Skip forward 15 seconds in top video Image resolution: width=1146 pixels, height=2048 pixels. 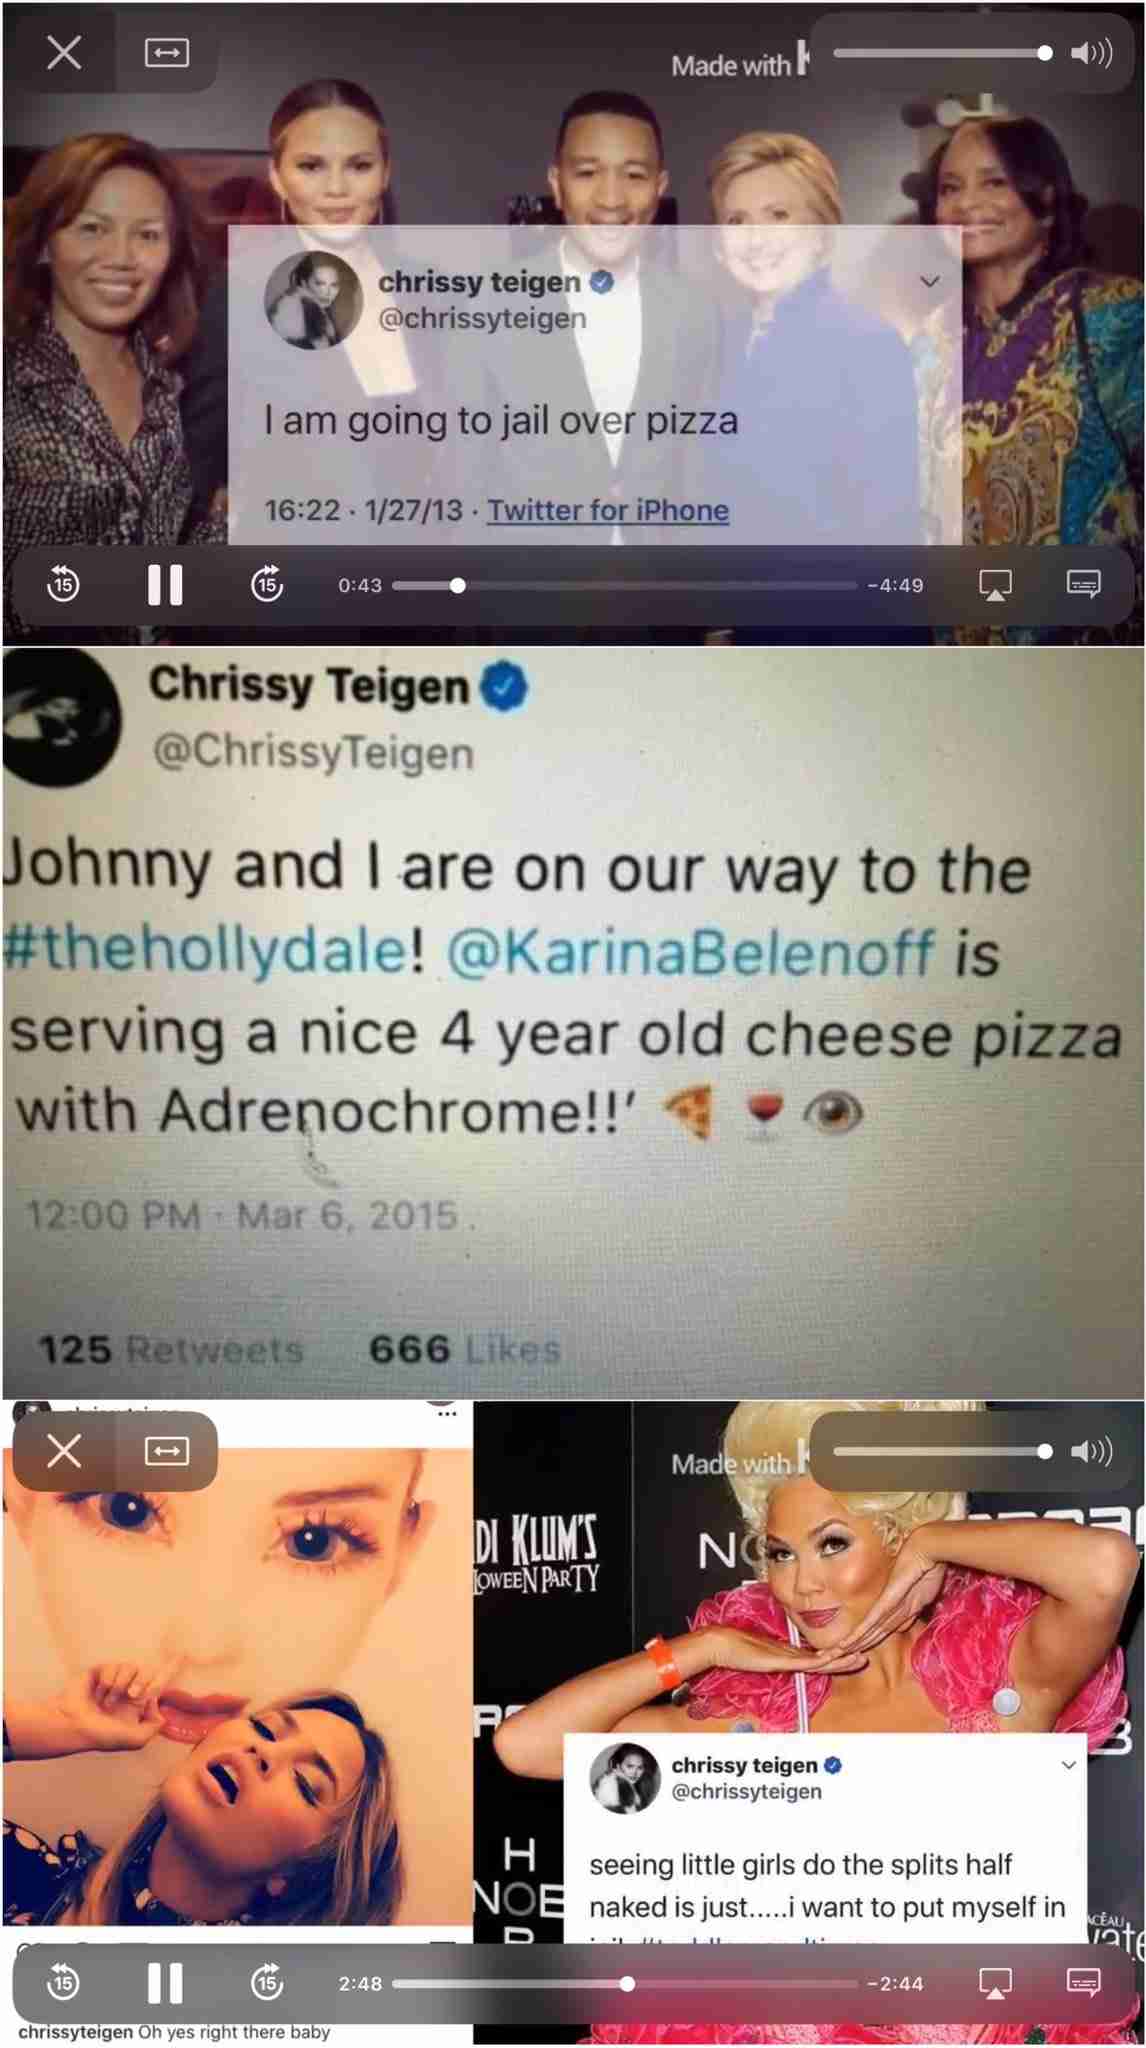tap(267, 584)
